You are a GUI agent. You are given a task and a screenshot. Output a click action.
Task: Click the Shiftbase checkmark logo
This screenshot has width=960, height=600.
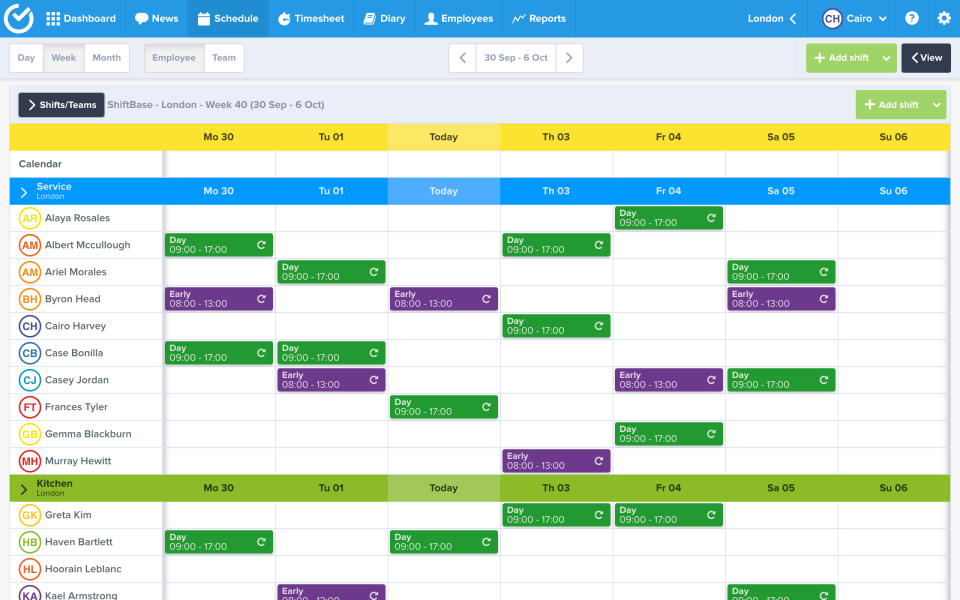pos(18,17)
